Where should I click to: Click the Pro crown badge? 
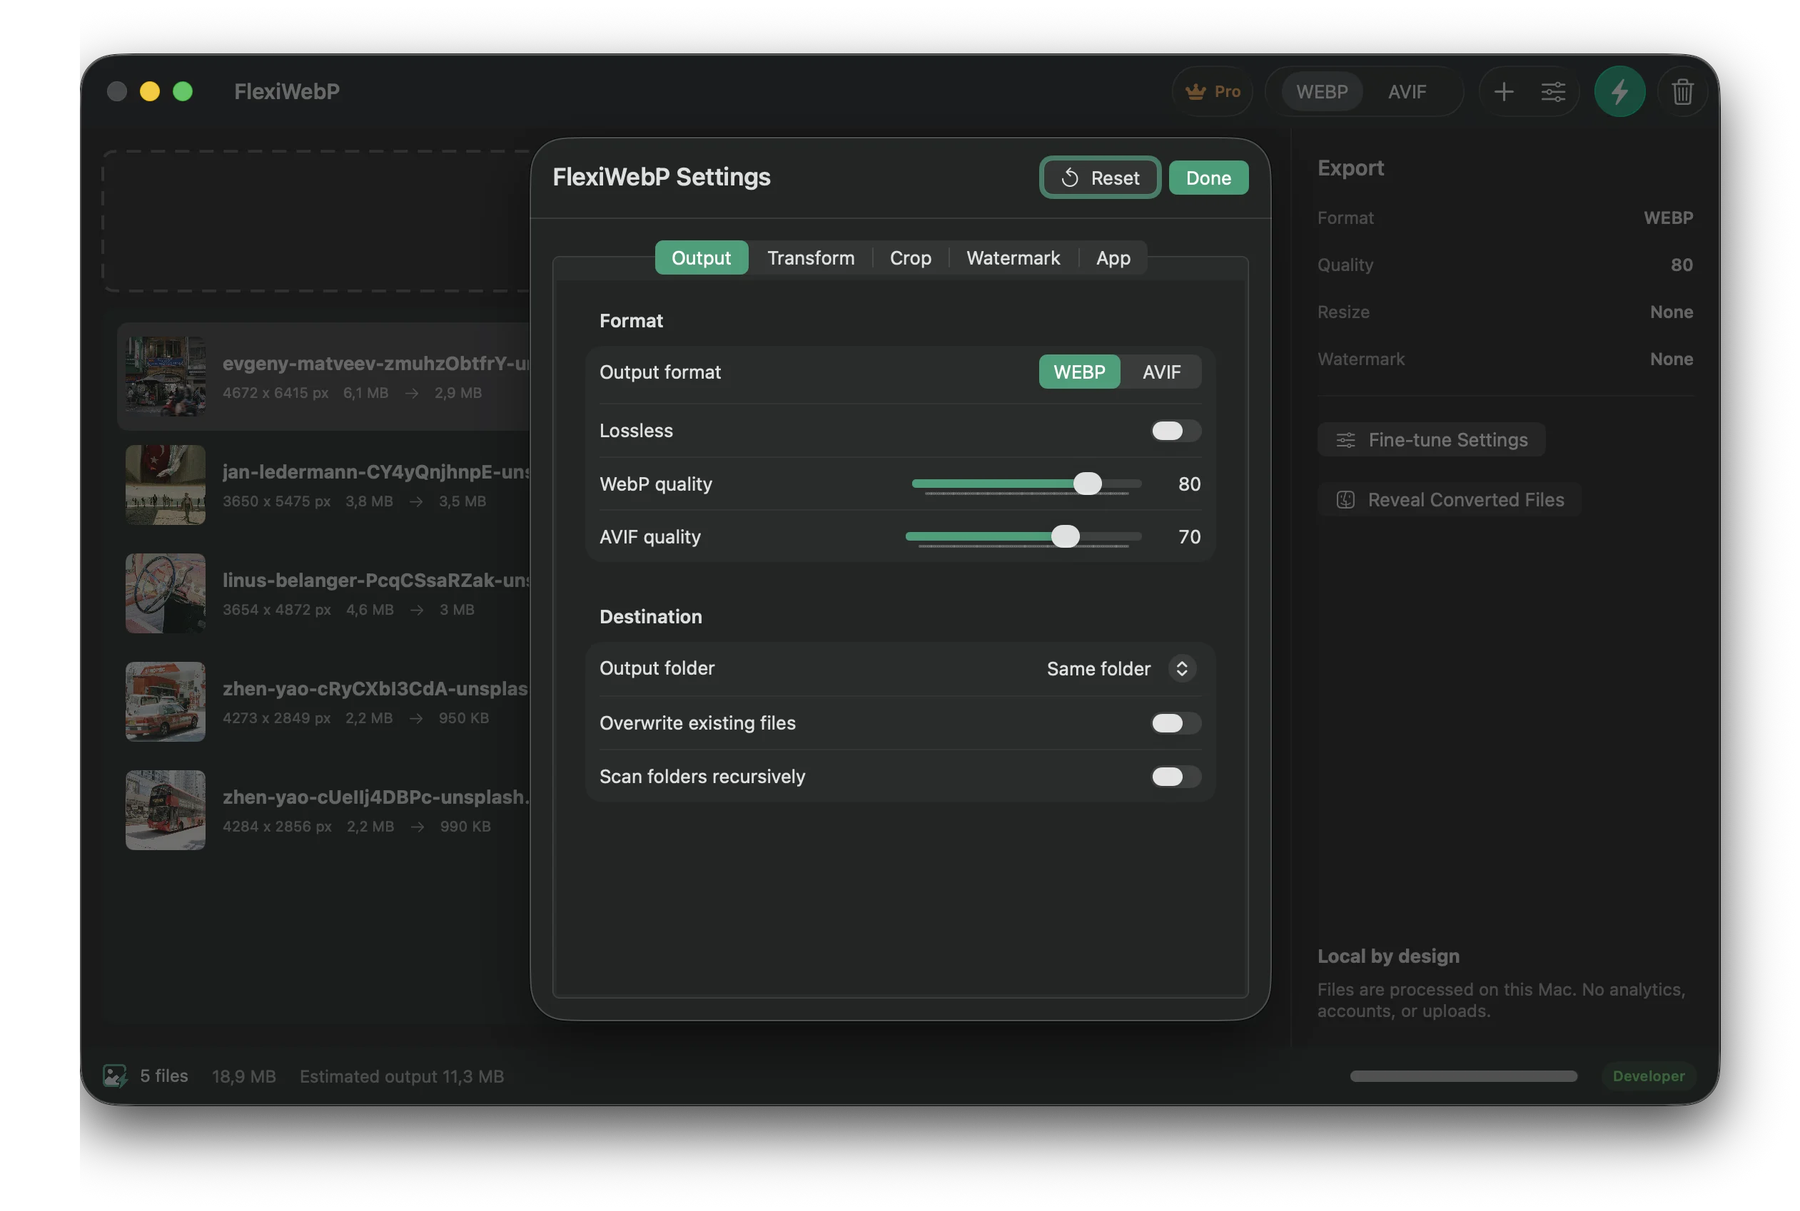[x=1212, y=91]
